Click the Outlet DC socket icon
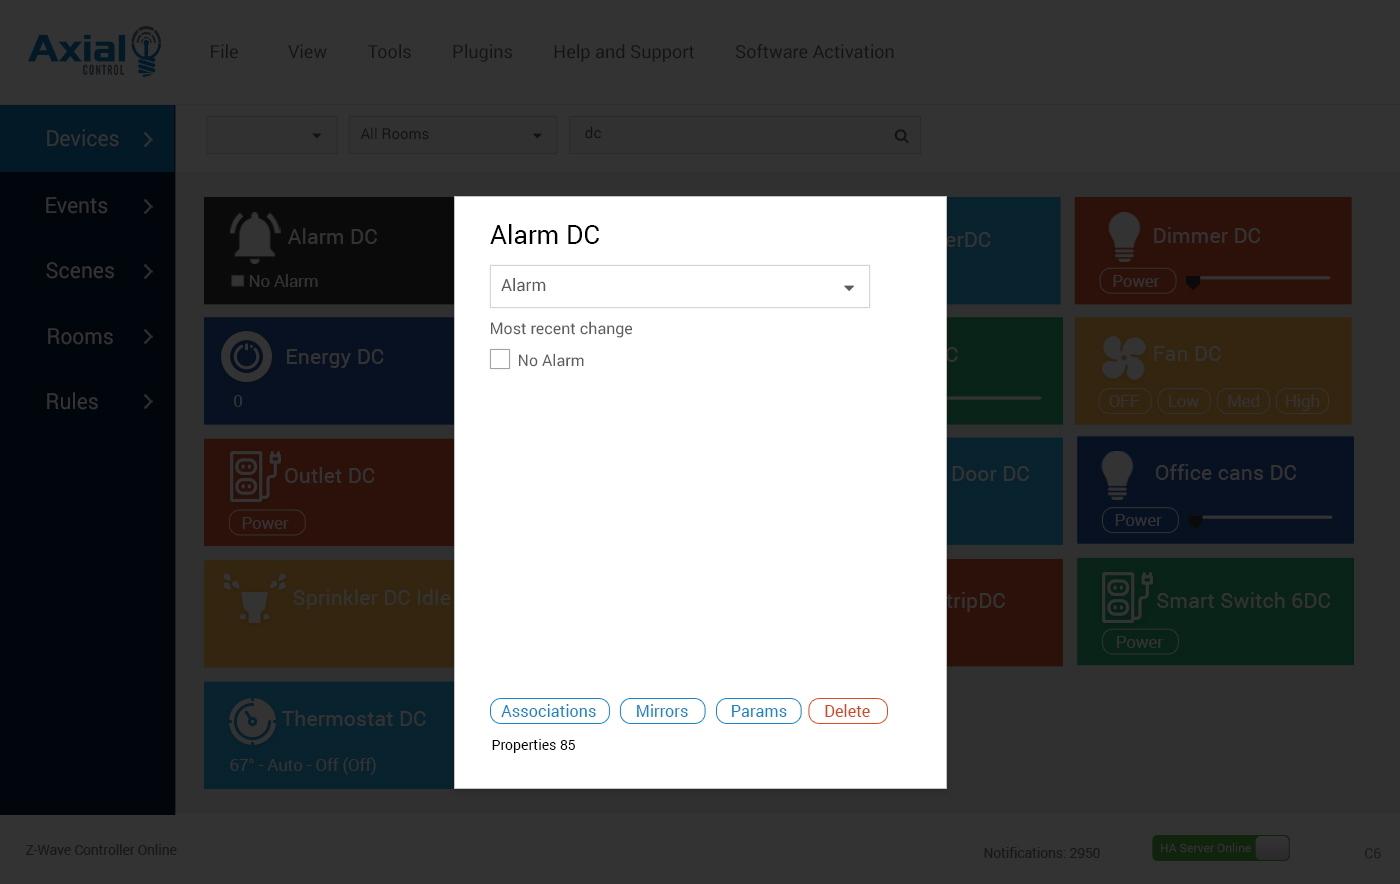The image size is (1400, 884). [x=254, y=476]
